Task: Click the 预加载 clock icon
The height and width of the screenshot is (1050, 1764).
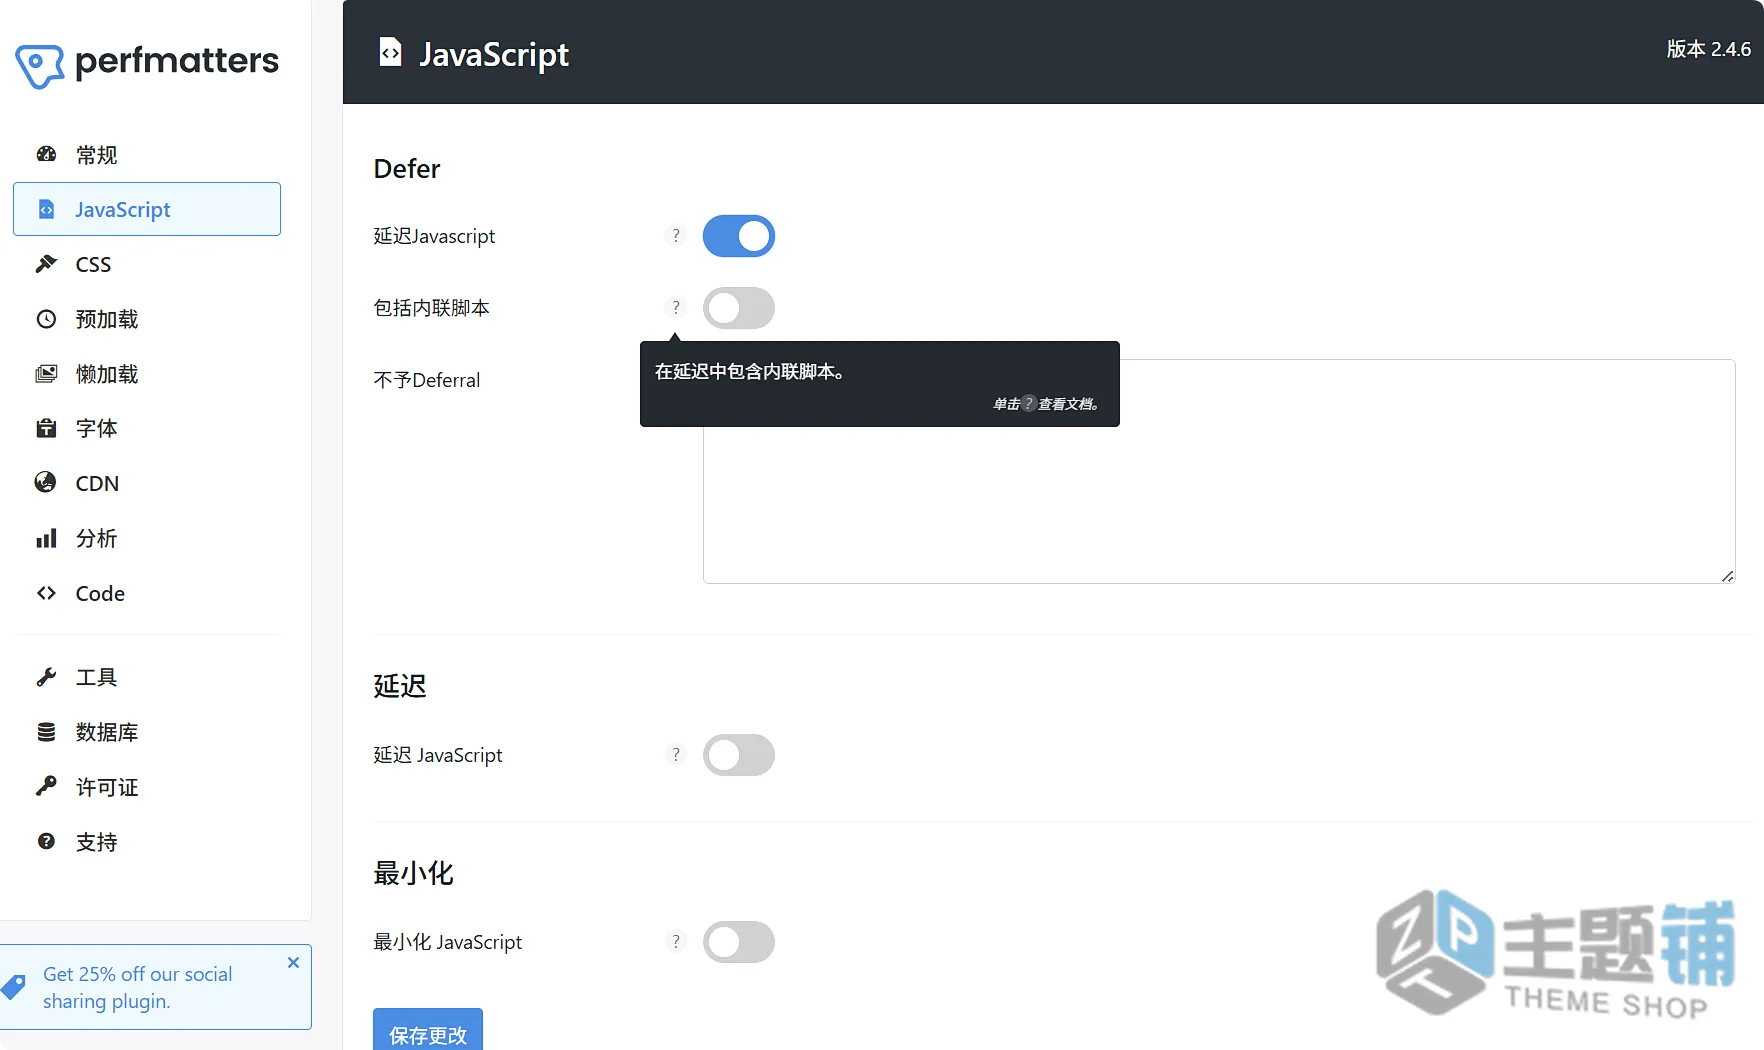Action: (x=46, y=319)
